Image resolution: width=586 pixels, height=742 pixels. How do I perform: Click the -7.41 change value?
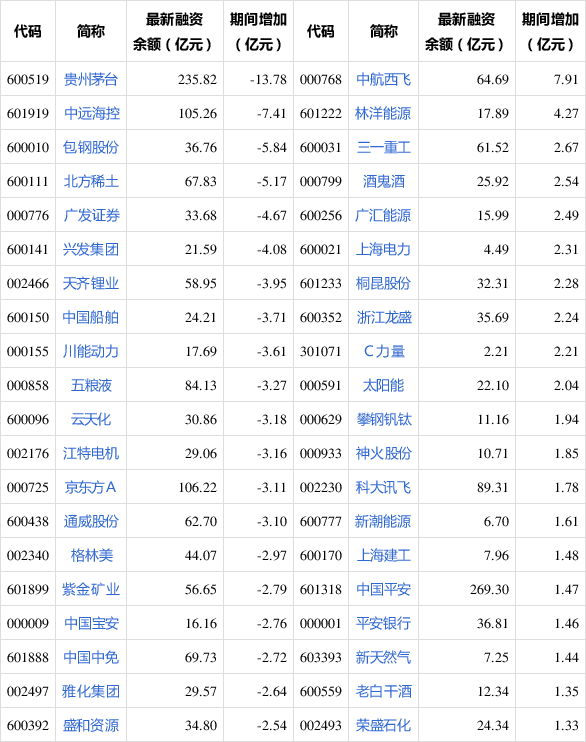(x=272, y=113)
